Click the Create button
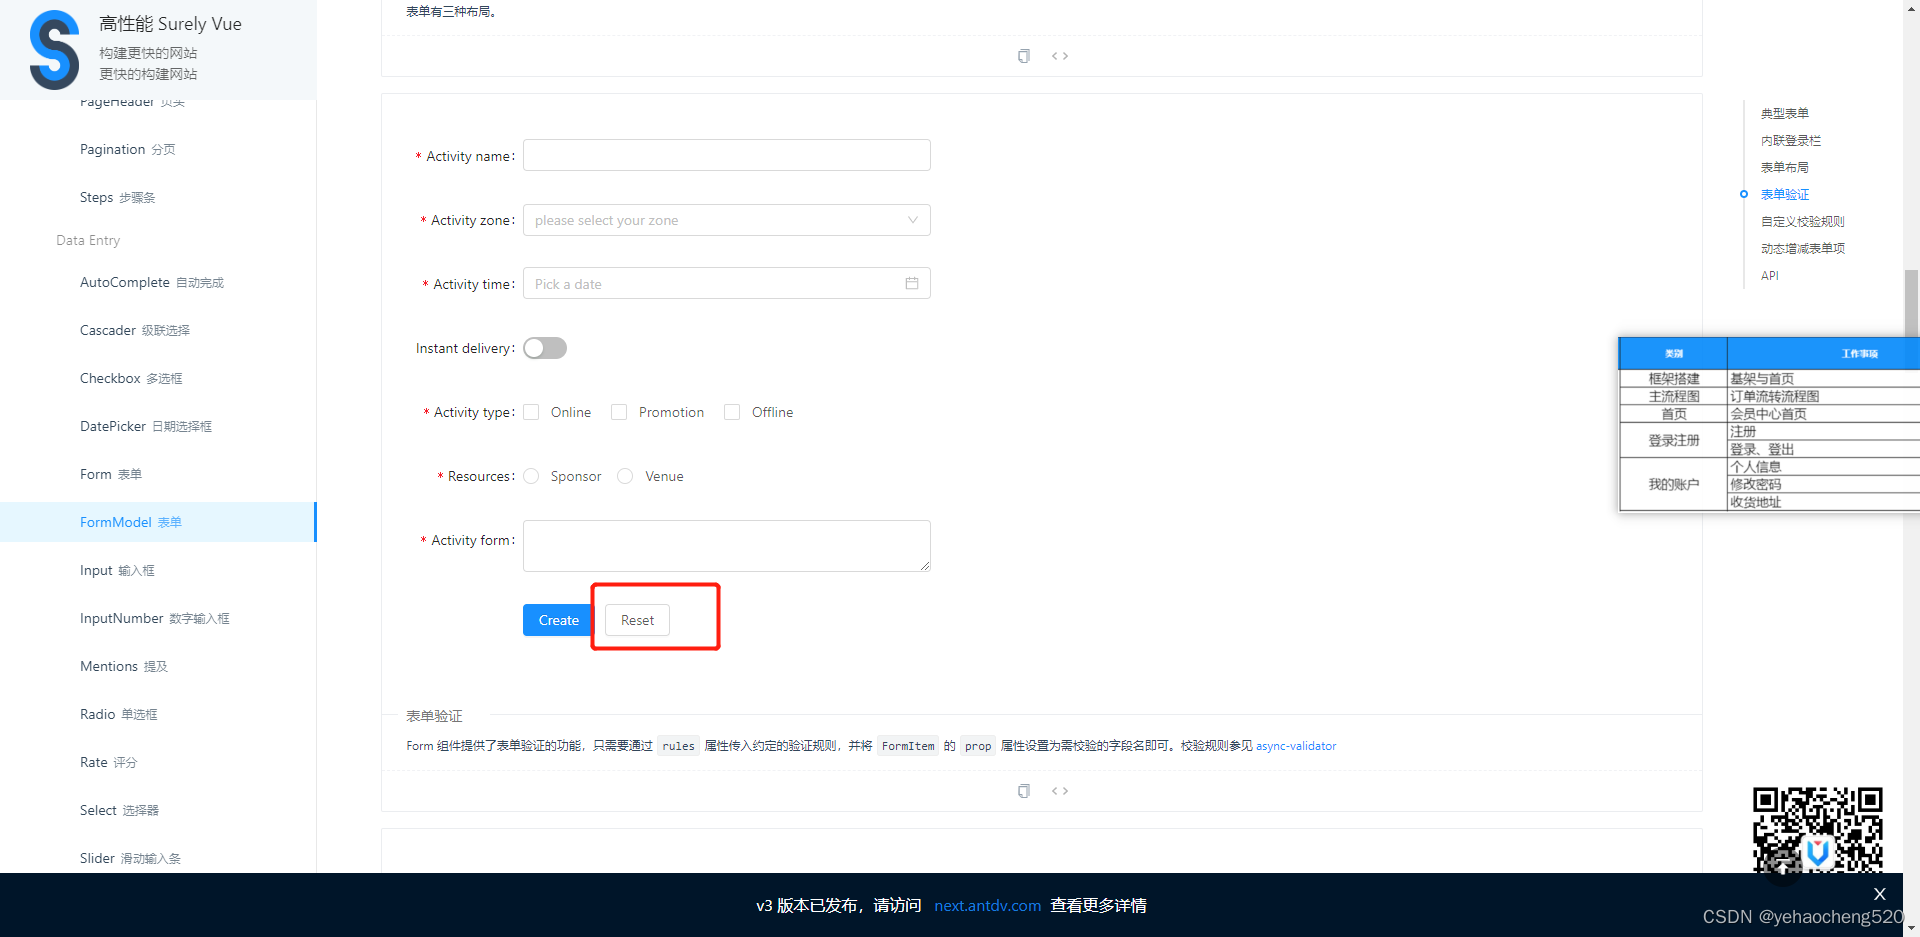This screenshot has width=1920, height=937. 558,620
